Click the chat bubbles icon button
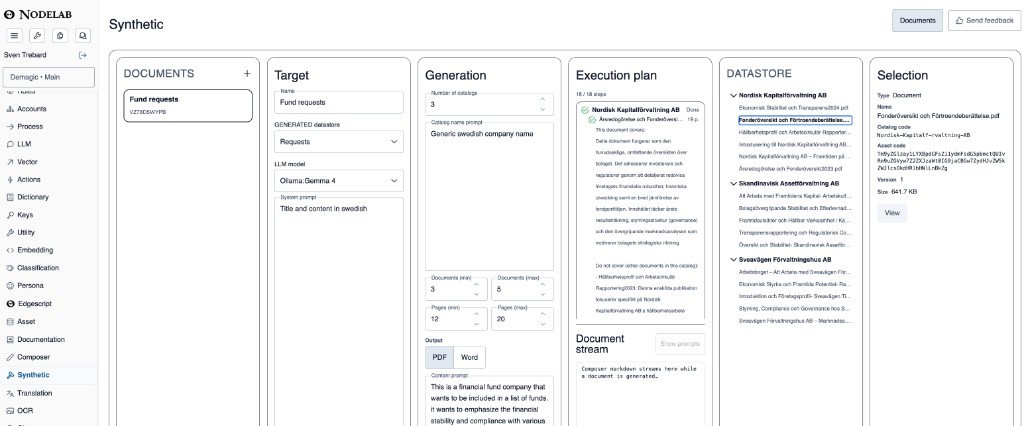Viewport: 1024px width, 426px height. [82, 36]
